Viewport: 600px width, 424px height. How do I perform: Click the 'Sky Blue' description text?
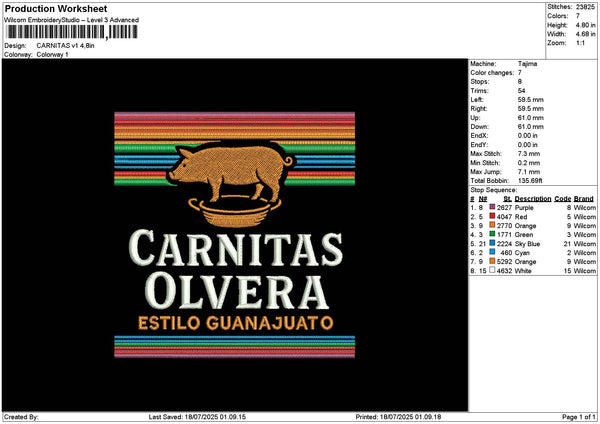coord(527,244)
